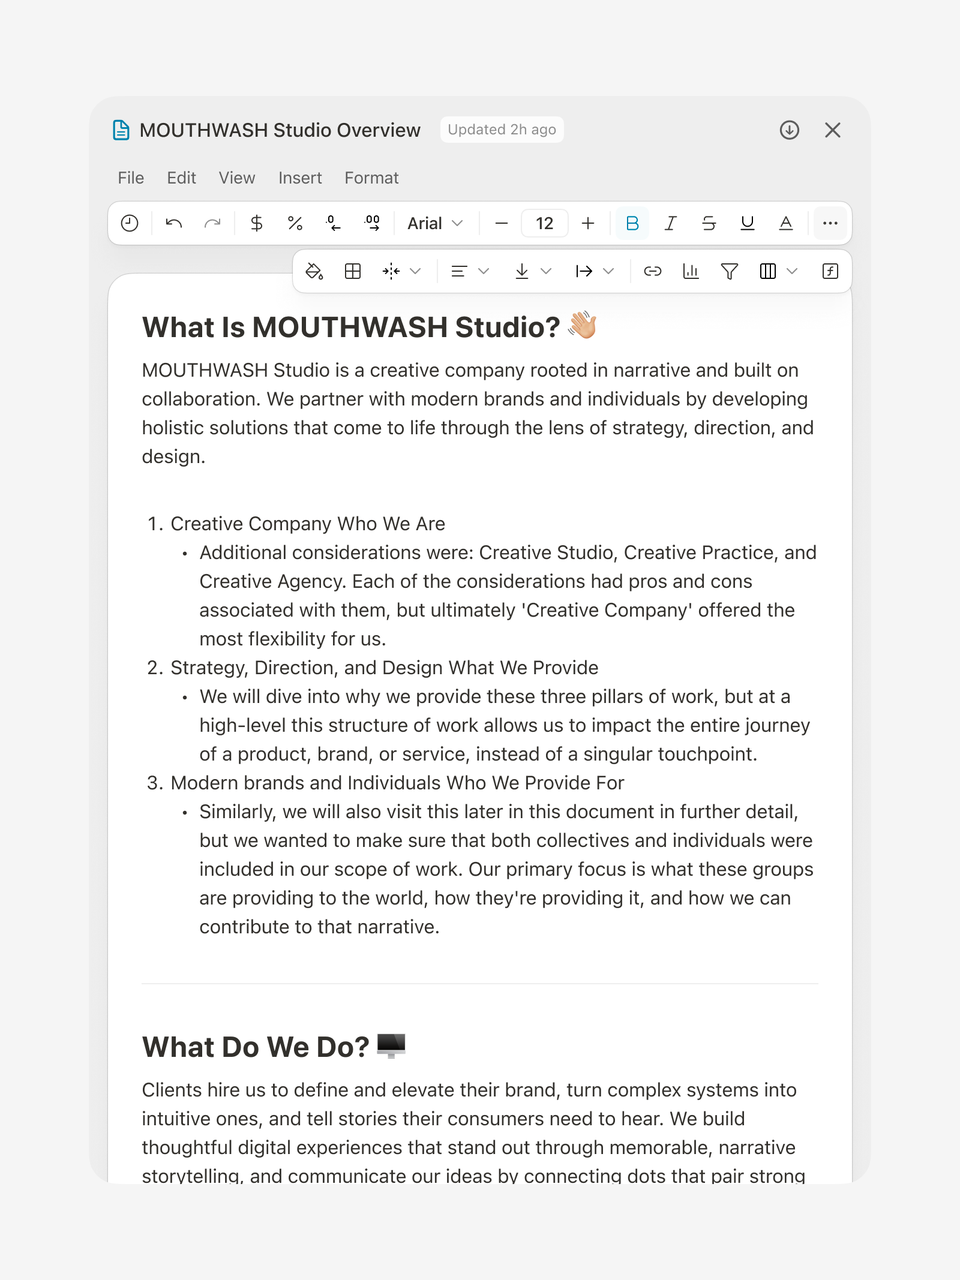Image resolution: width=960 pixels, height=1280 pixels.
Task: Expand text wrapping options arrow
Action: [x=608, y=271]
